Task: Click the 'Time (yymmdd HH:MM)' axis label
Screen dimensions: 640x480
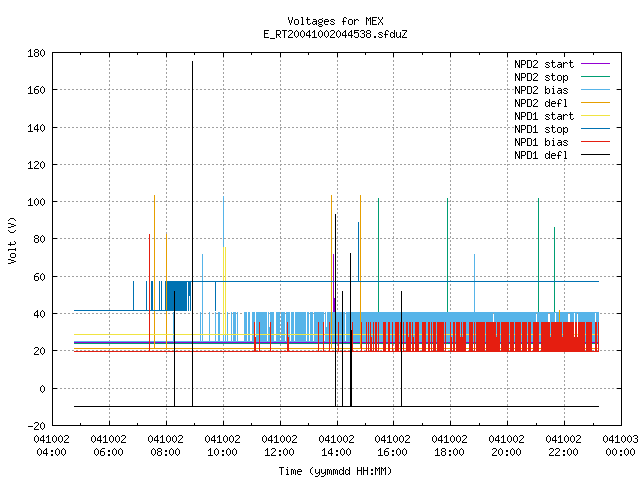Action: click(335, 471)
